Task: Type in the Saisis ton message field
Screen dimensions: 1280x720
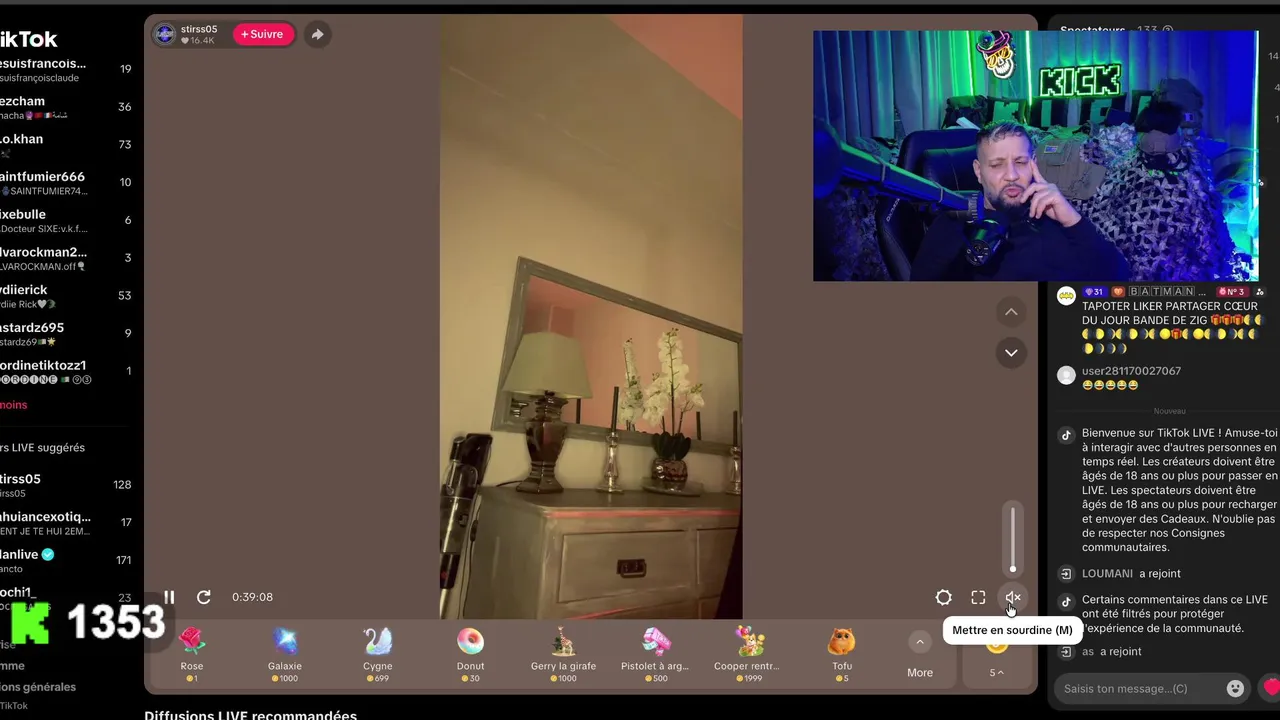Action: [x=1142, y=688]
